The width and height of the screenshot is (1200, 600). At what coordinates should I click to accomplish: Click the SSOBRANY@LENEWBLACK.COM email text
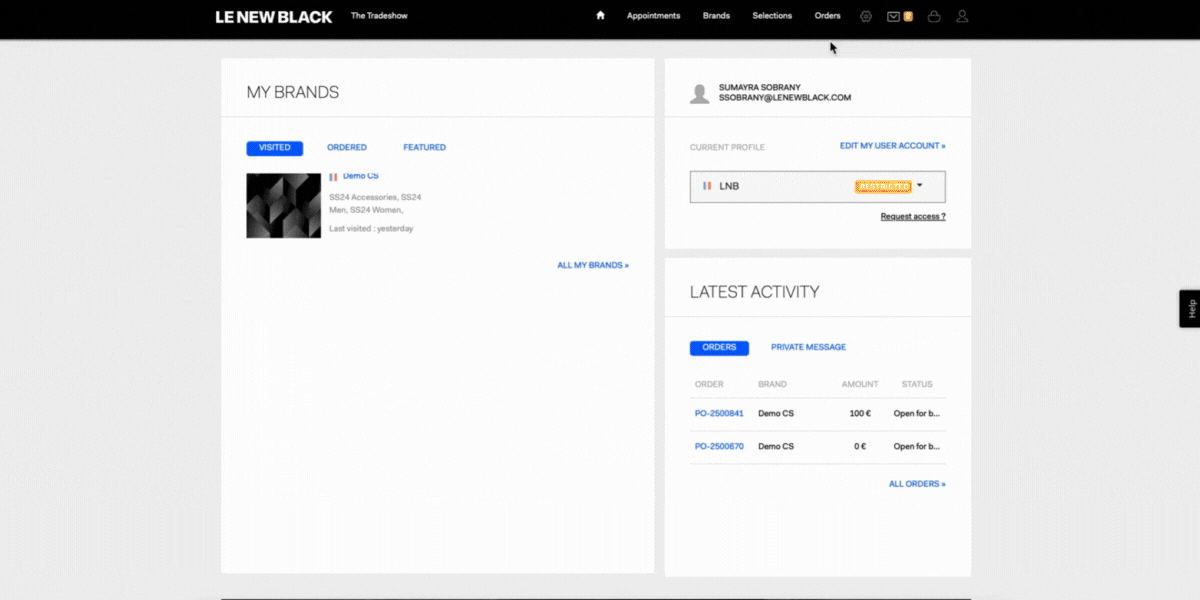pos(785,98)
